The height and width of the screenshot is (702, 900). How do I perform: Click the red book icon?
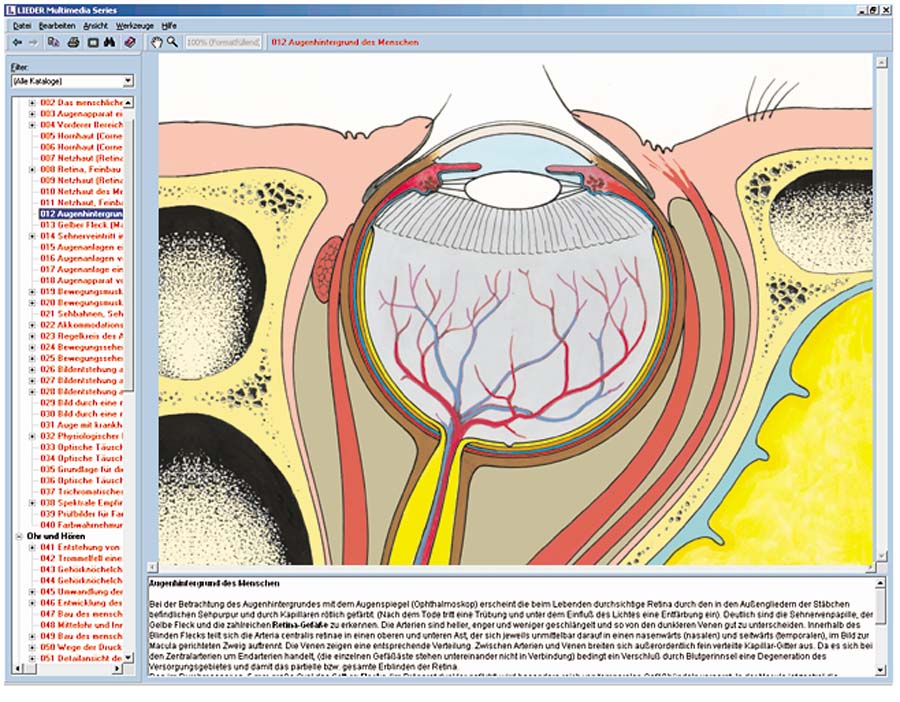pyautogui.click(x=129, y=42)
